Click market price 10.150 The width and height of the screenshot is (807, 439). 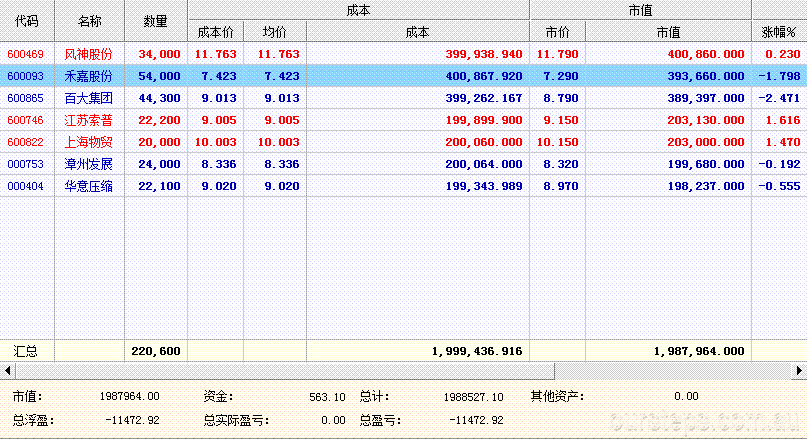pos(557,142)
